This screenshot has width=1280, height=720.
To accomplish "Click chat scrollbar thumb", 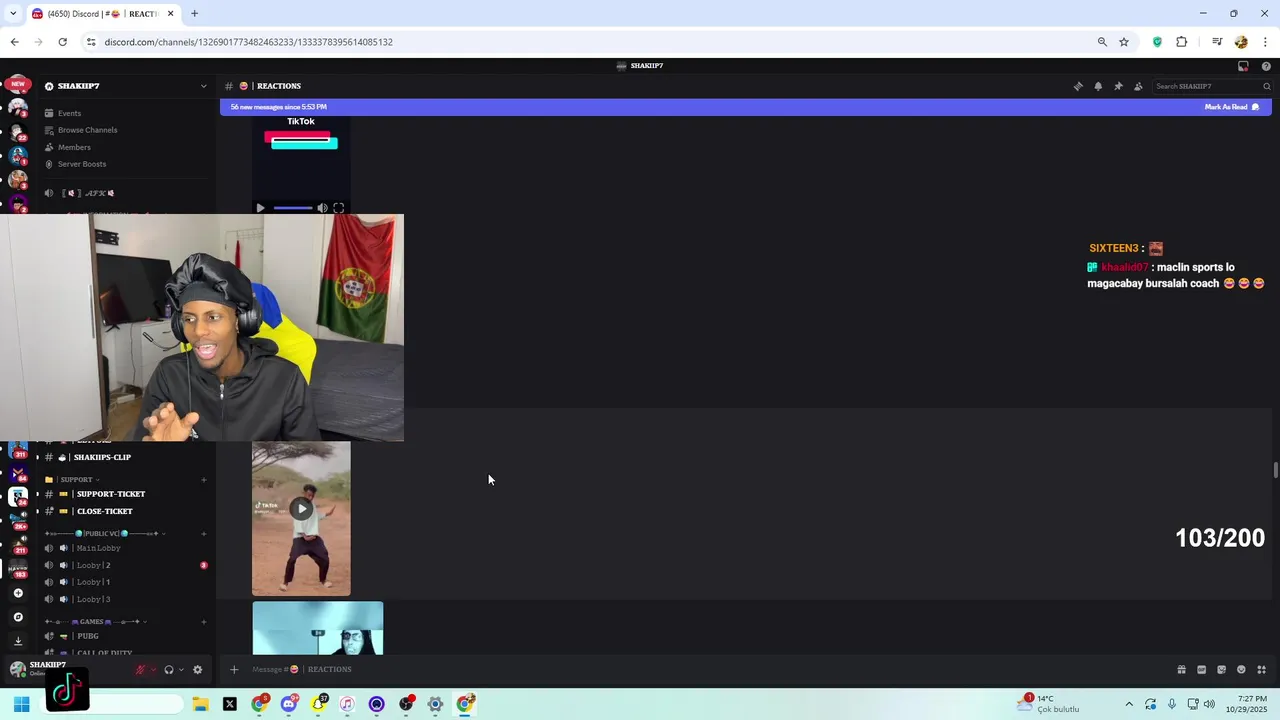I will pos(1275,470).
